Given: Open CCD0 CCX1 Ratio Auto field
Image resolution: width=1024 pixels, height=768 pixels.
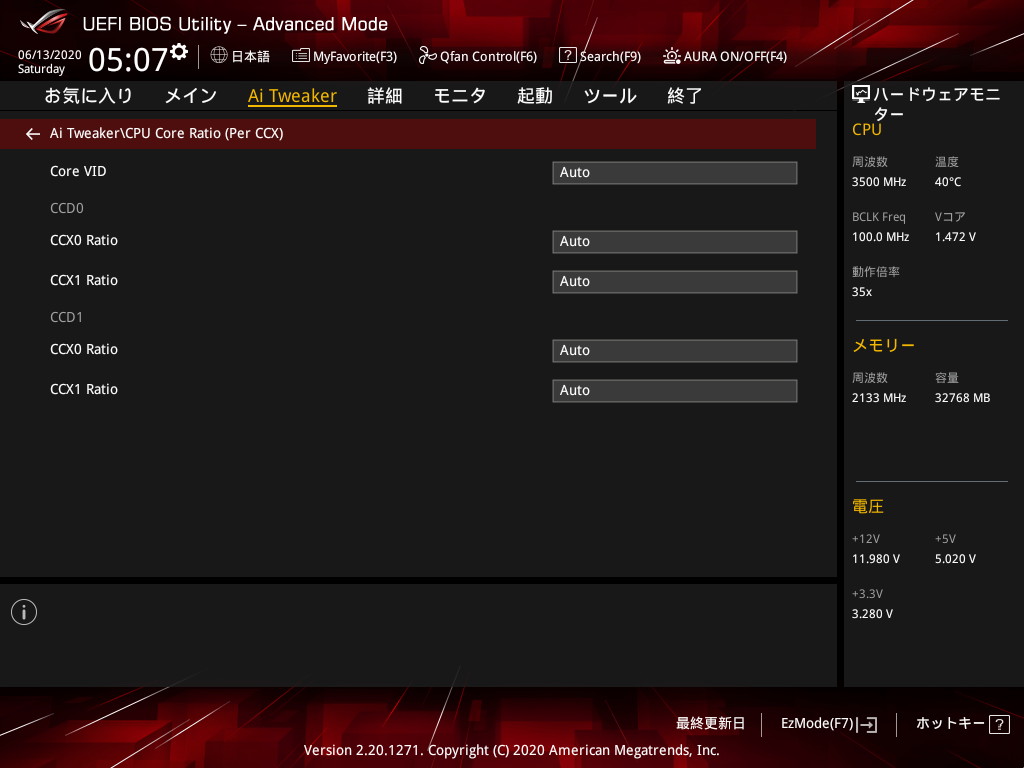Looking at the screenshot, I should pyautogui.click(x=675, y=281).
